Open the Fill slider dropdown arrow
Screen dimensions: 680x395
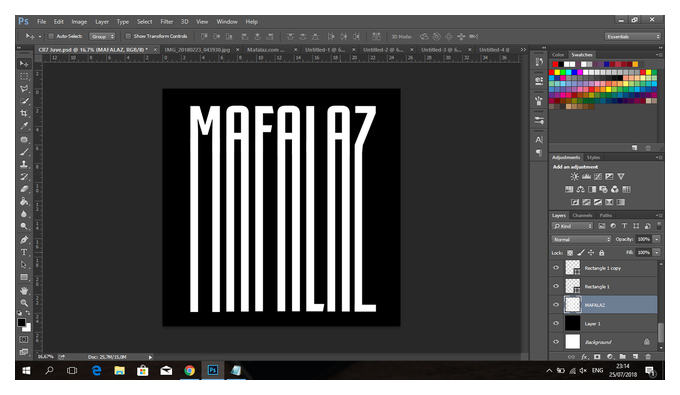tap(657, 252)
